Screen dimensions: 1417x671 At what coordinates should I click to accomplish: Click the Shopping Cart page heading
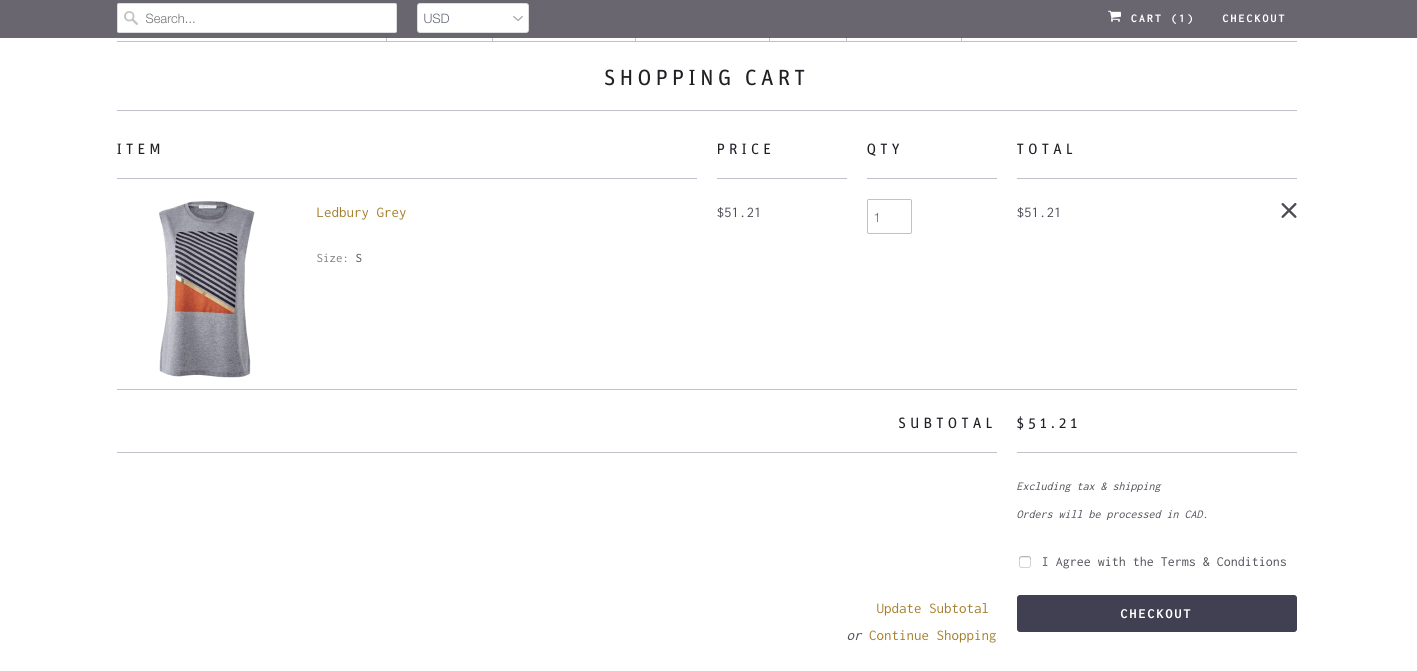(x=706, y=78)
